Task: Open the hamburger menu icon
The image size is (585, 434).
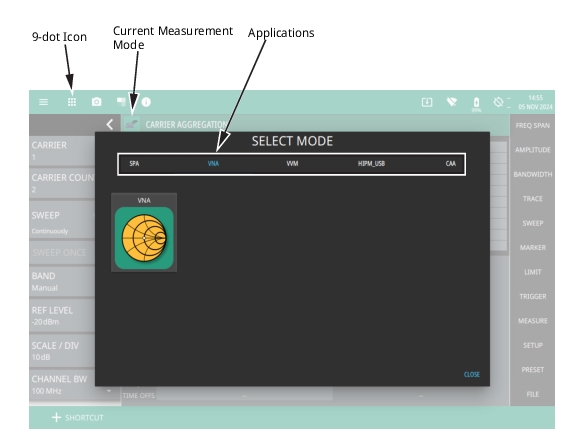Action: (x=43, y=102)
